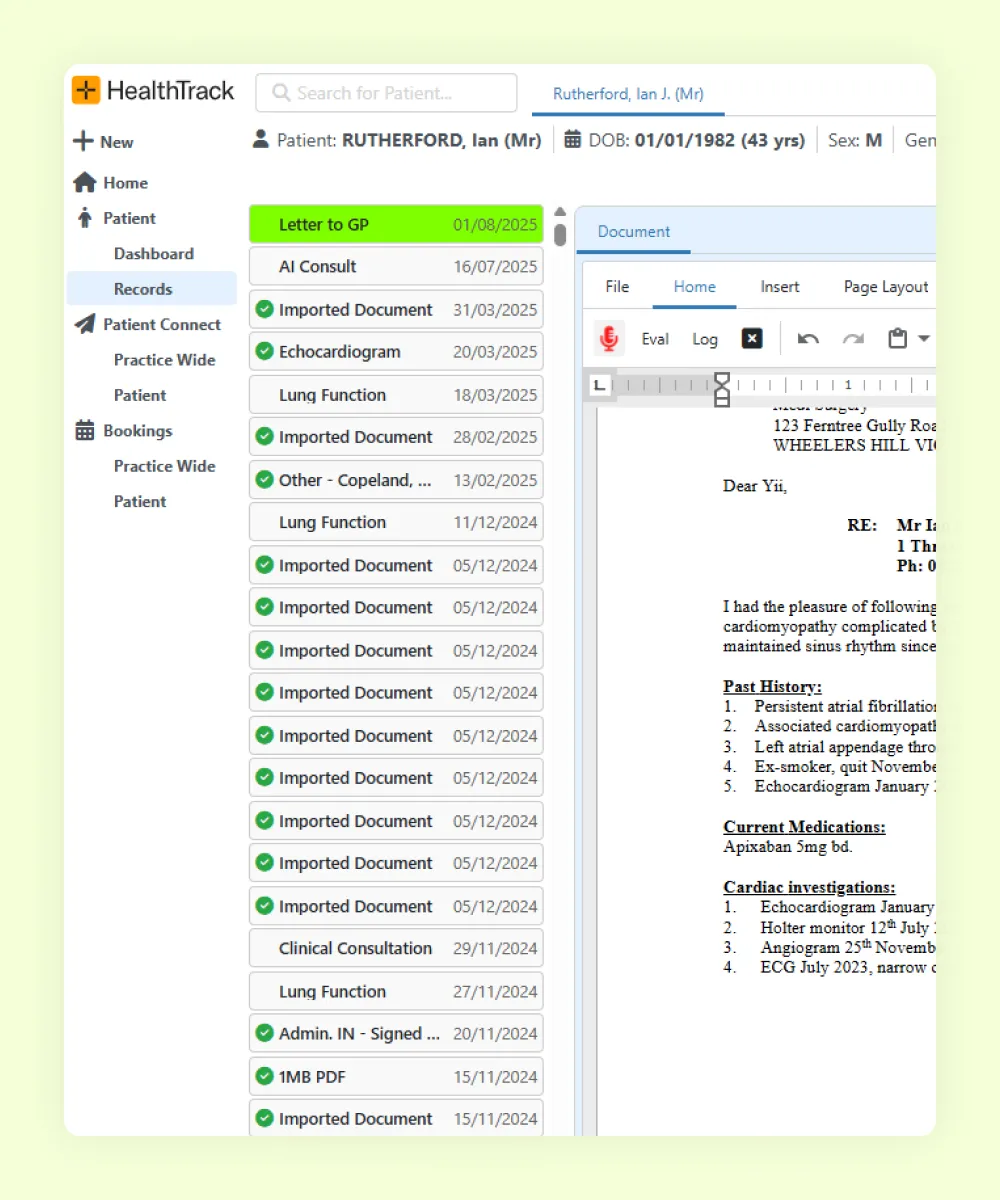Screen dimensions: 1000x1200
Task: Open the Page Layout ribbon tab
Action: tap(886, 287)
